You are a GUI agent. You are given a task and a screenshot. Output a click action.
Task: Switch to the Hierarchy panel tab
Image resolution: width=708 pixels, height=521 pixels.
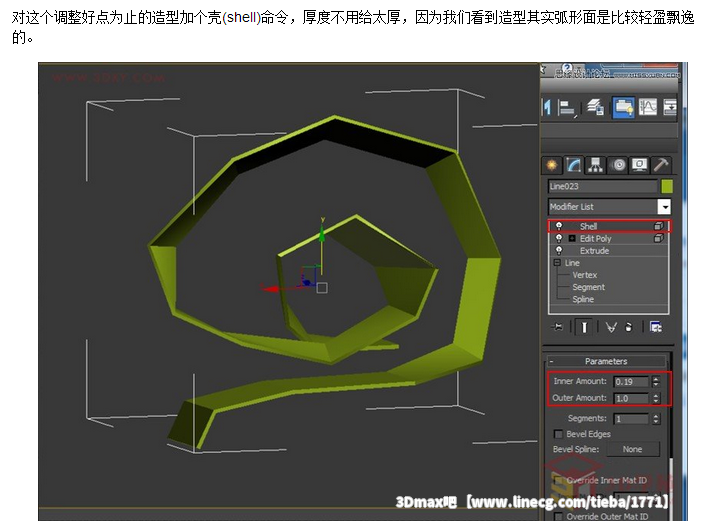point(595,165)
